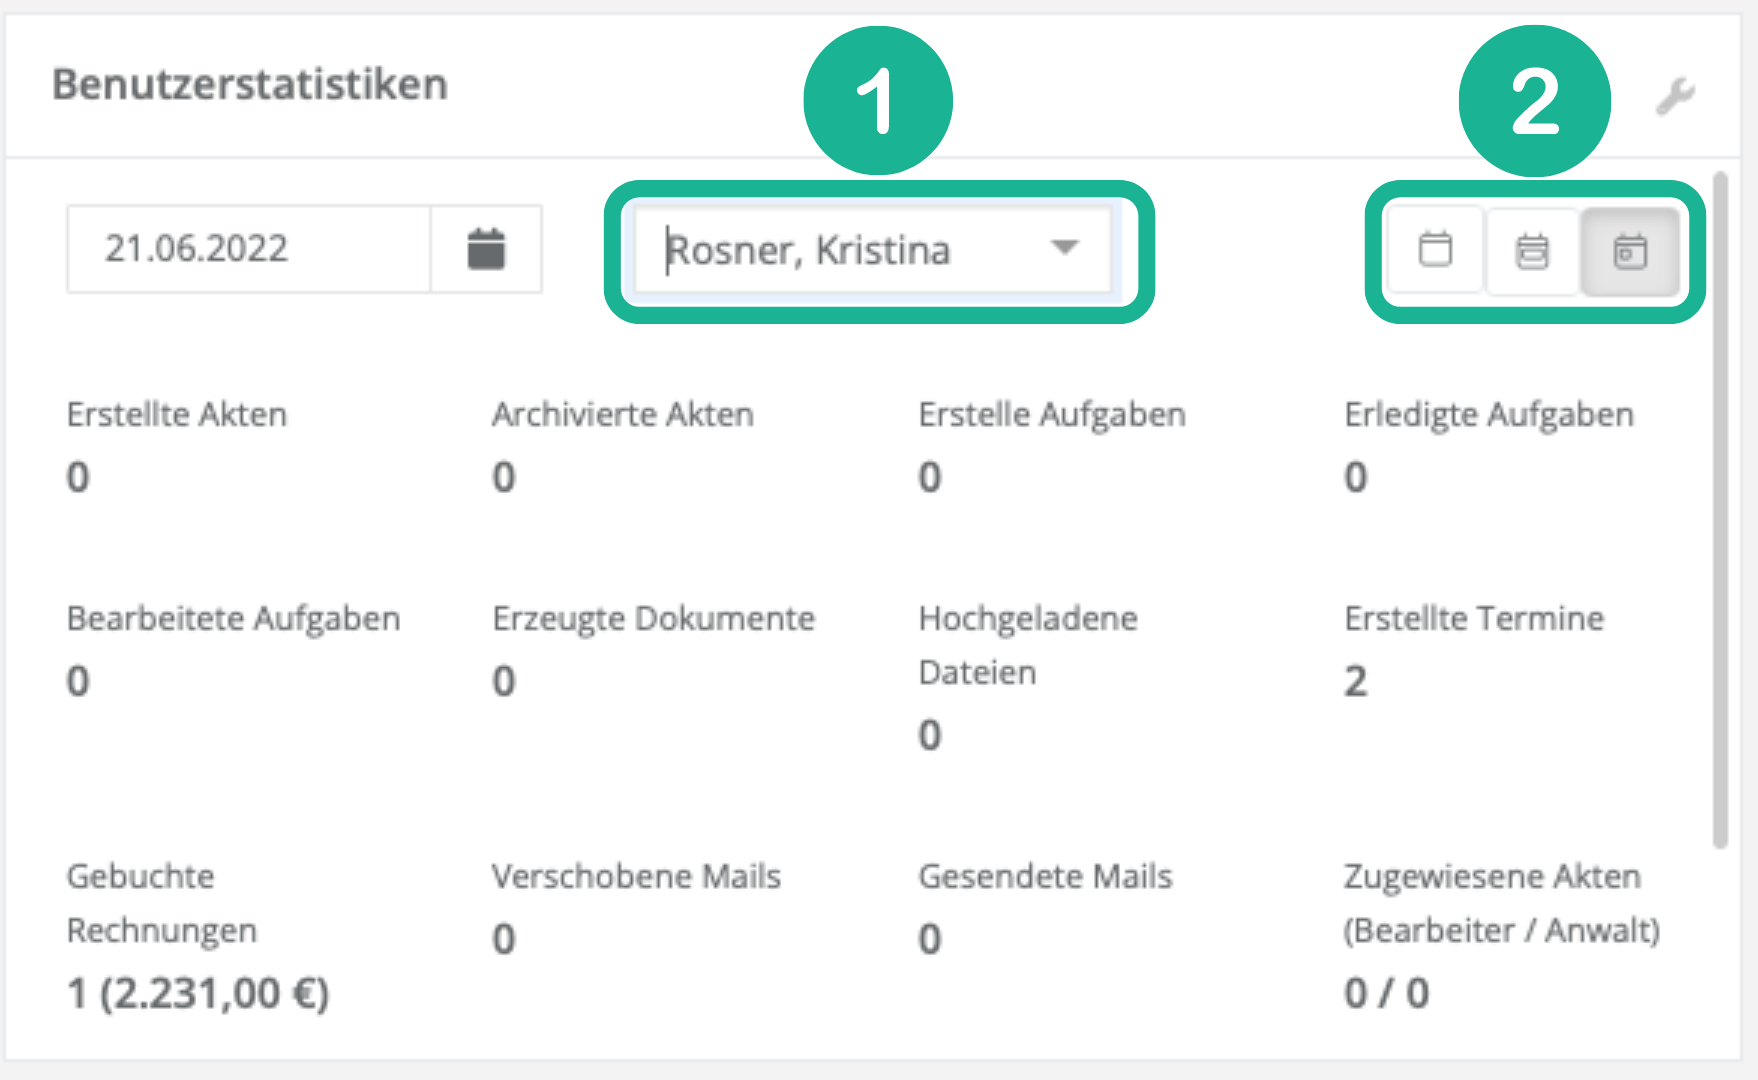
Task: Click the Benutzerstatistiken panel title
Action: click(250, 85)
